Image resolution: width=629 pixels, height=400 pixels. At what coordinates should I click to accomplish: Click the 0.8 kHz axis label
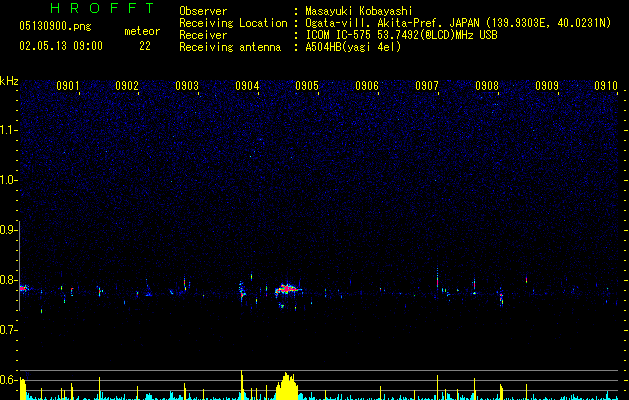tap(8, 280)
